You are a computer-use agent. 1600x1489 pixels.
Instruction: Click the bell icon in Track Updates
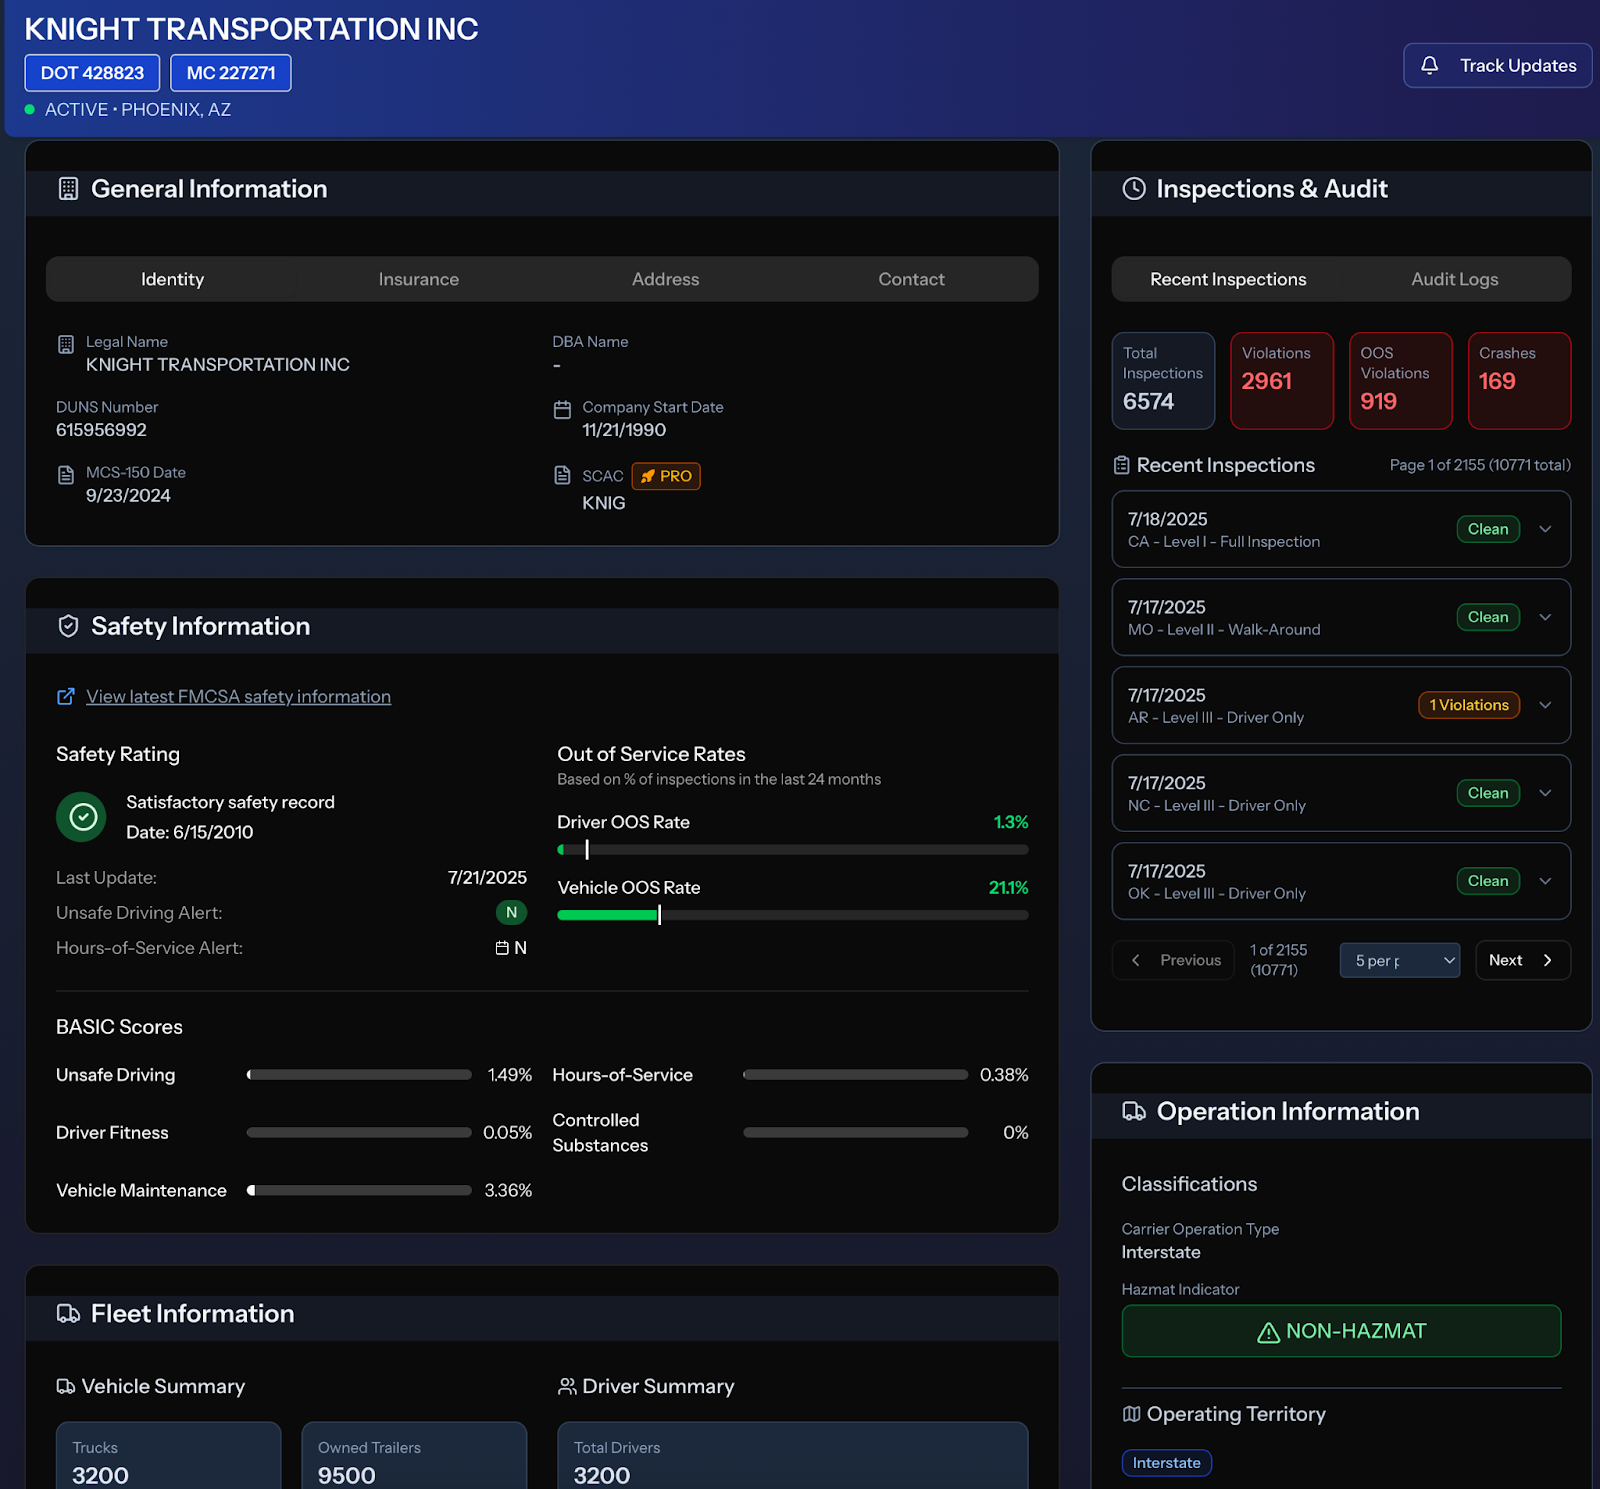tap(1429, 65)
